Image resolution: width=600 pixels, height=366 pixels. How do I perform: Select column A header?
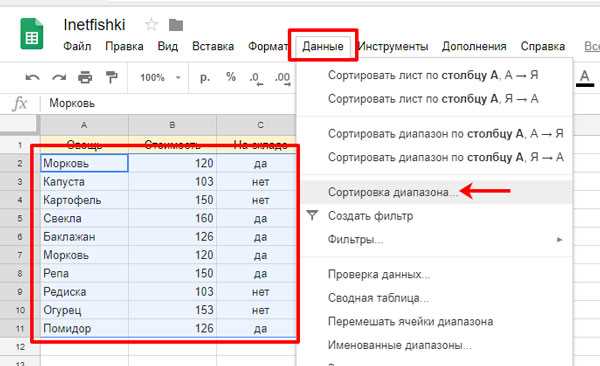84,125
